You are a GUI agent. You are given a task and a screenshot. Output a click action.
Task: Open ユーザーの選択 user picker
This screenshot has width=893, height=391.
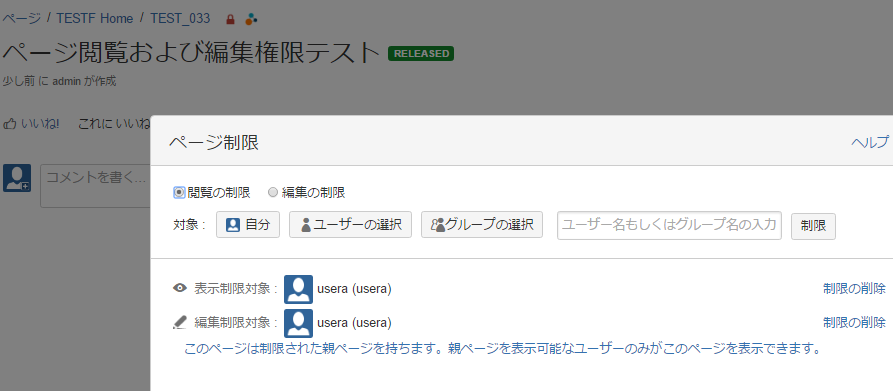350,225
